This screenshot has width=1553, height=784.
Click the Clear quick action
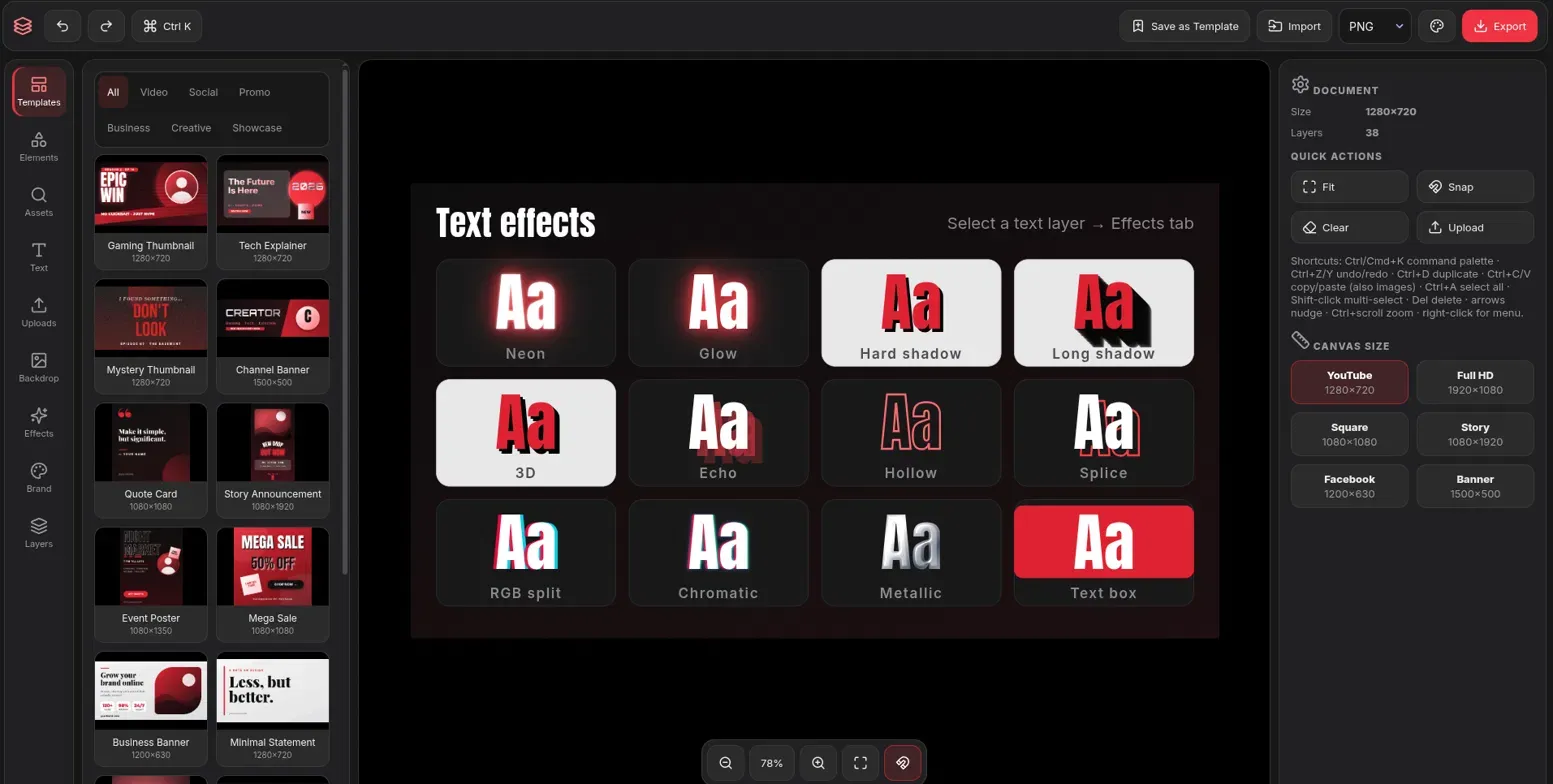(x=1349, y=227)
